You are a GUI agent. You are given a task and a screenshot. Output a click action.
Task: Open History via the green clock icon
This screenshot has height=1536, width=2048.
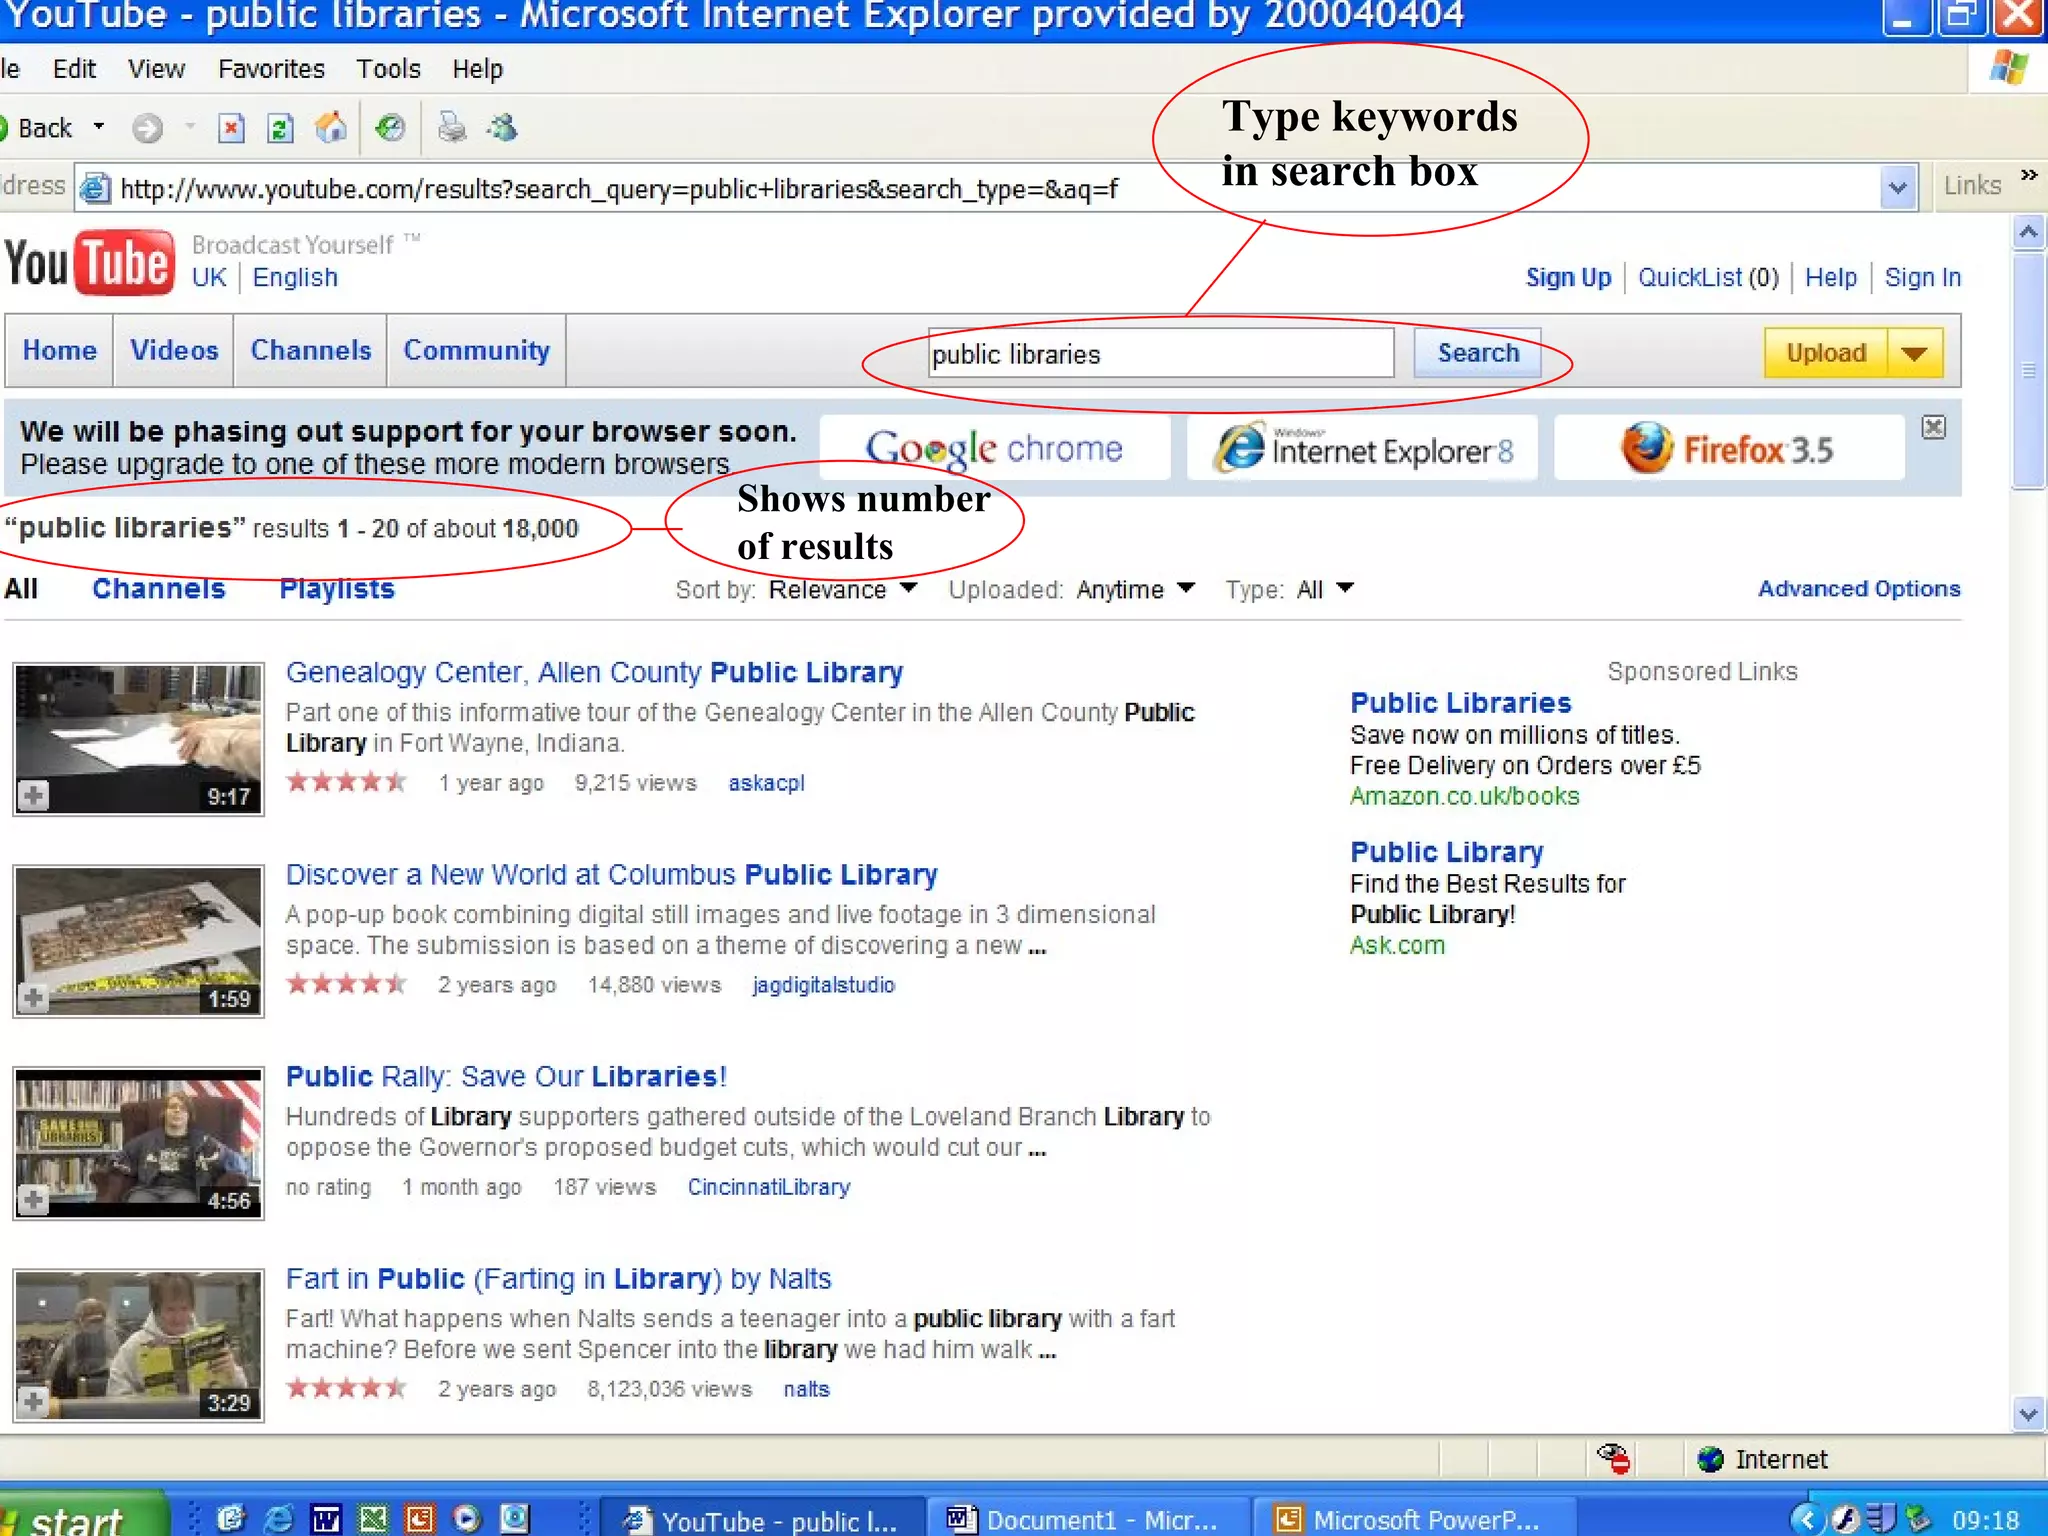pos(390,127)
